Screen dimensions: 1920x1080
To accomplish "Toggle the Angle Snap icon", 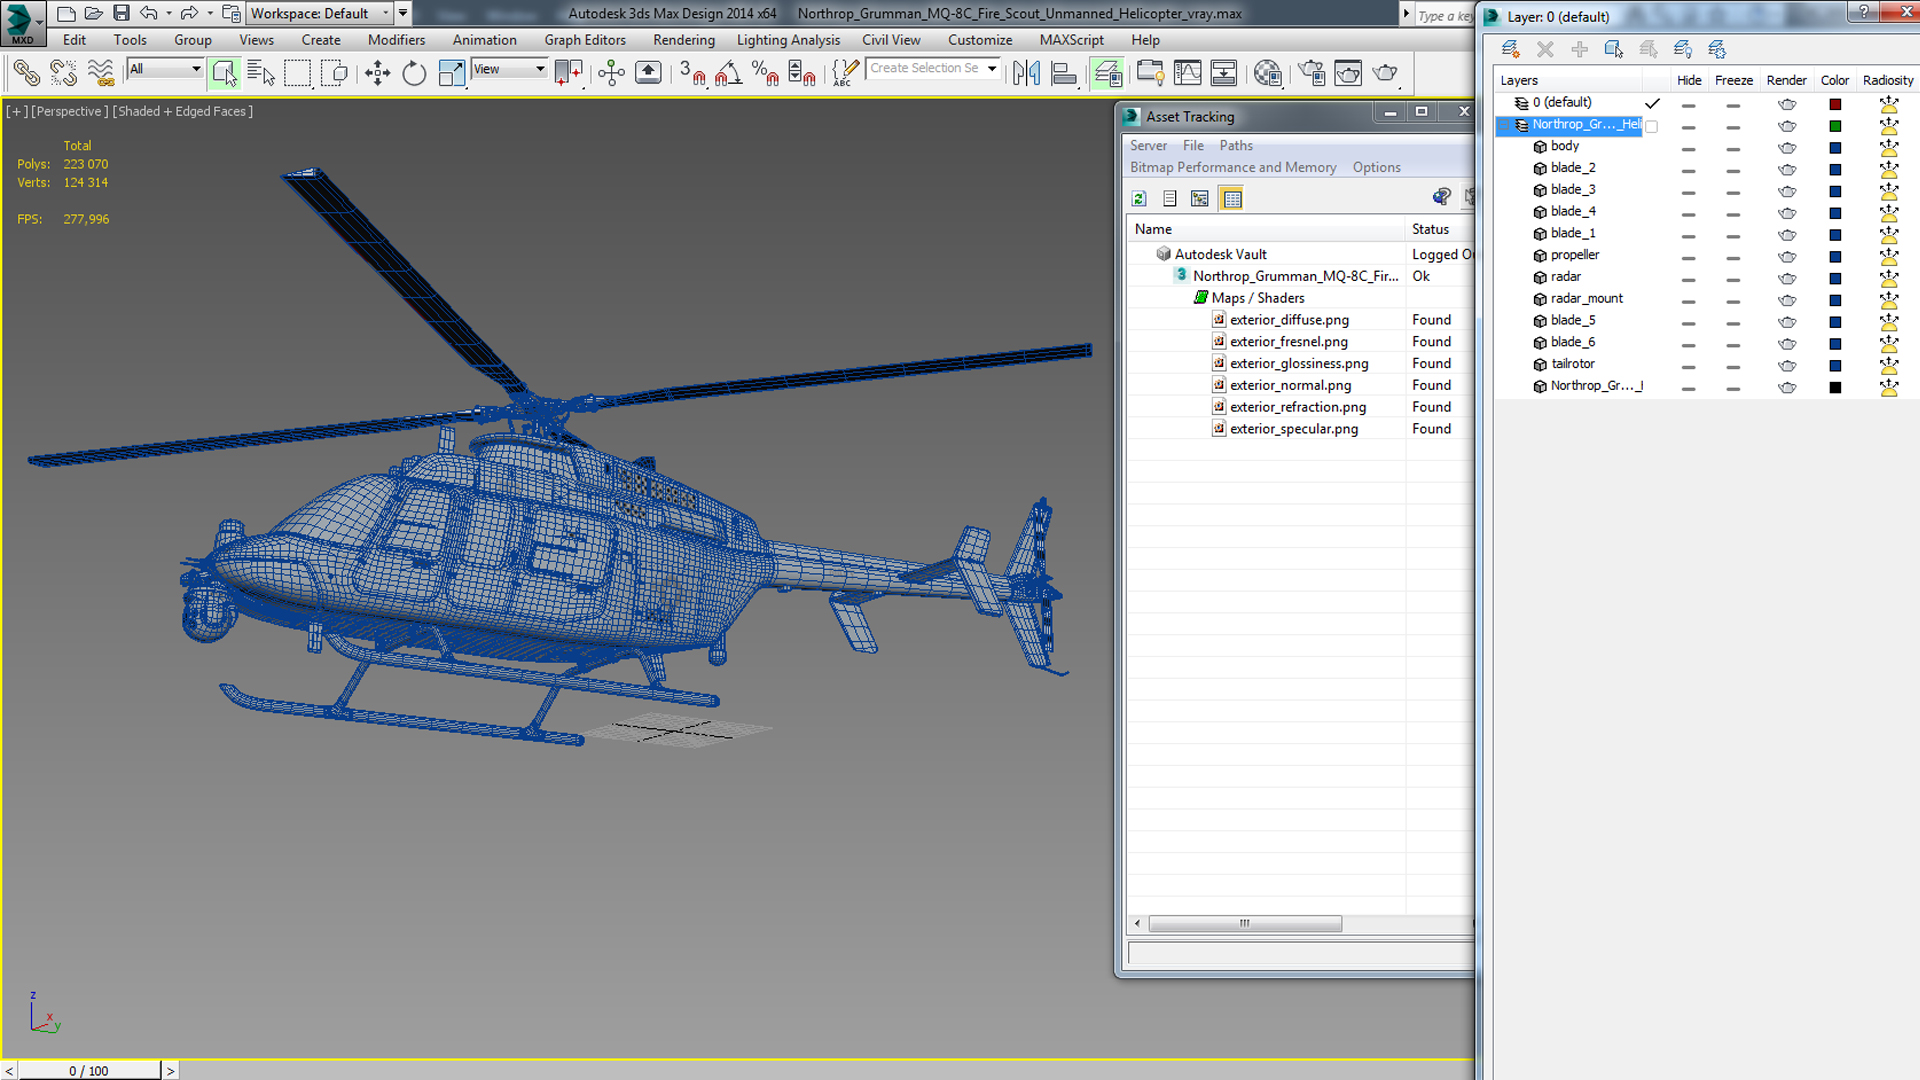I will coord(728,73).
